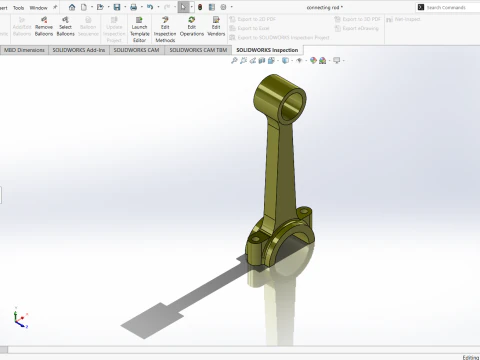Screen dimensions: 480x360
Task: Click the "Editing" status bar text
Action: pyautogui.click(x=471, y=357)
